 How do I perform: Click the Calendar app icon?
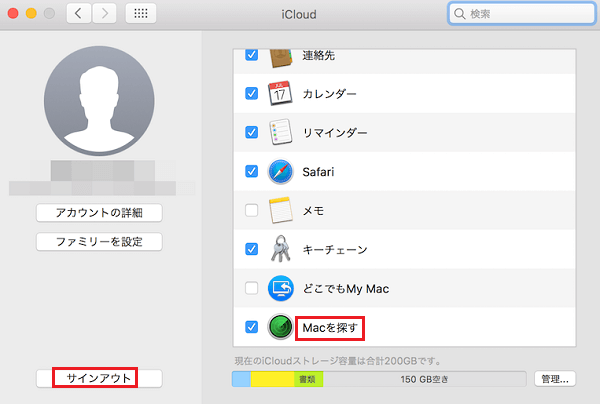coord(280,93)
